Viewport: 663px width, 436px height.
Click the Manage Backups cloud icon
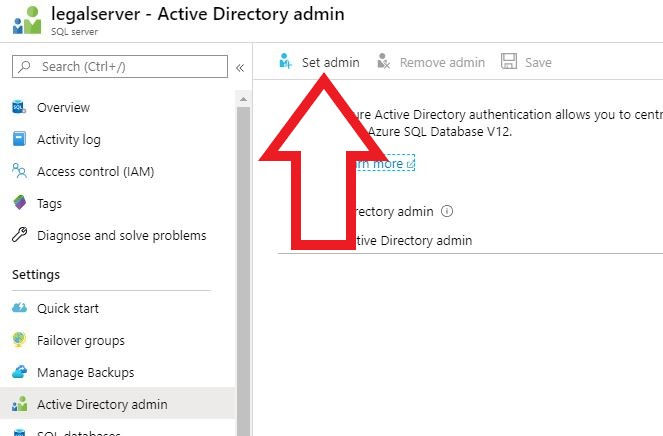click(19, 372)
